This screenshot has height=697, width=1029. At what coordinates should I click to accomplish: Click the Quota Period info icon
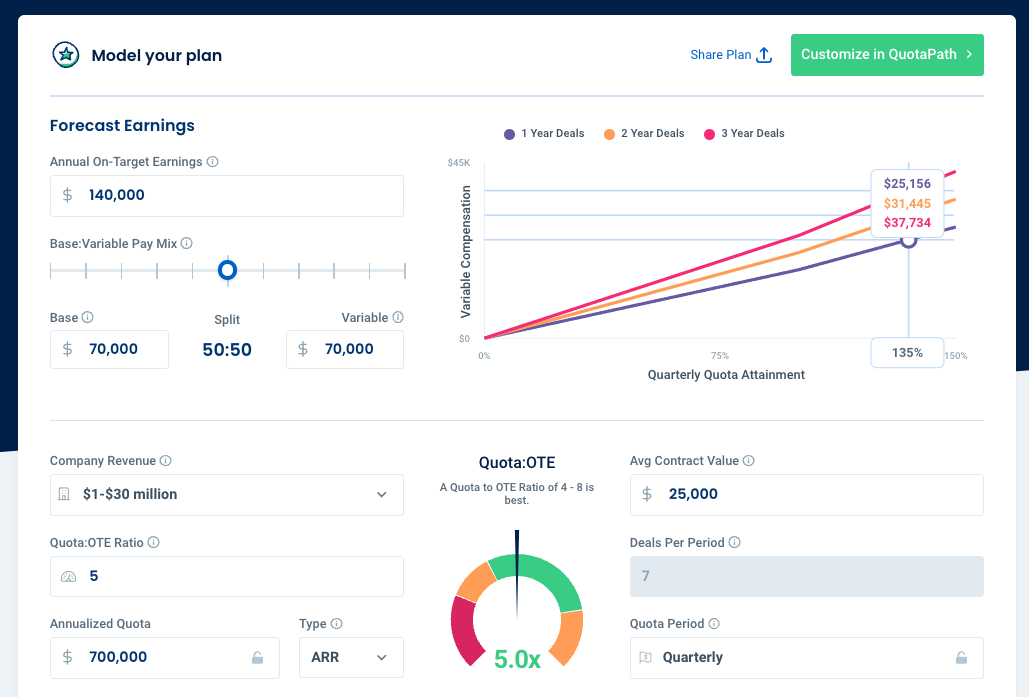(x=714, y=623)
